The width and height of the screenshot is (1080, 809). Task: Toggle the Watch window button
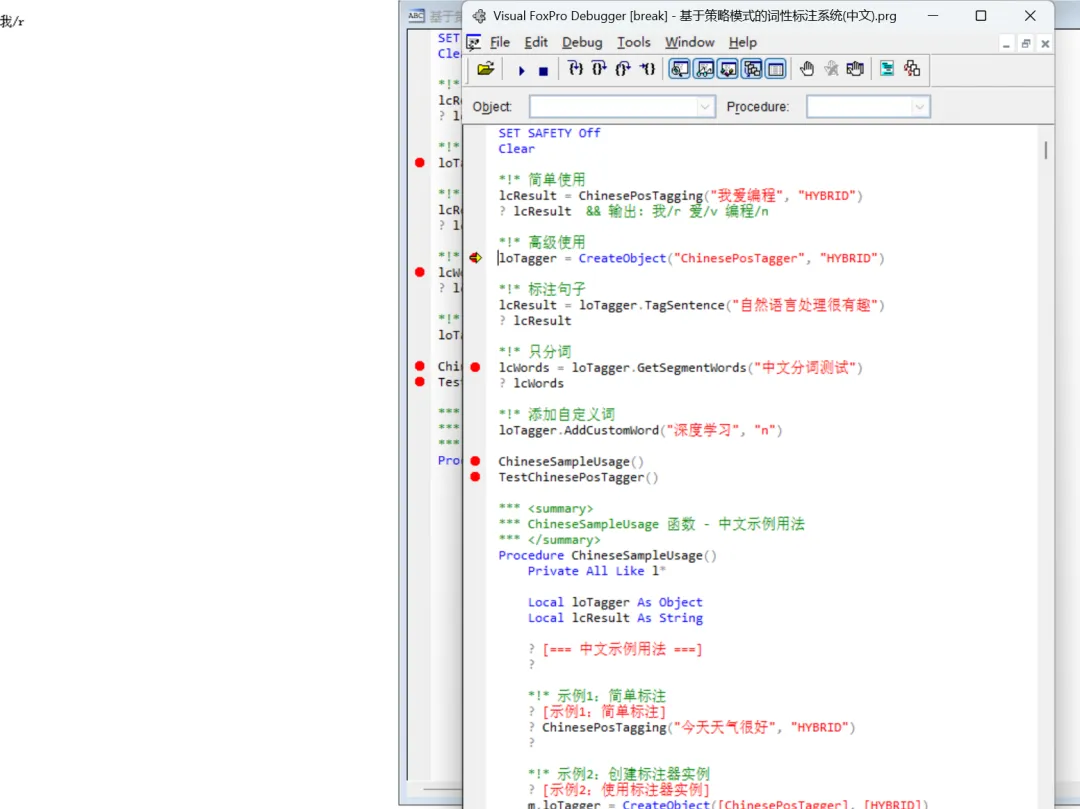click(704, 69)
